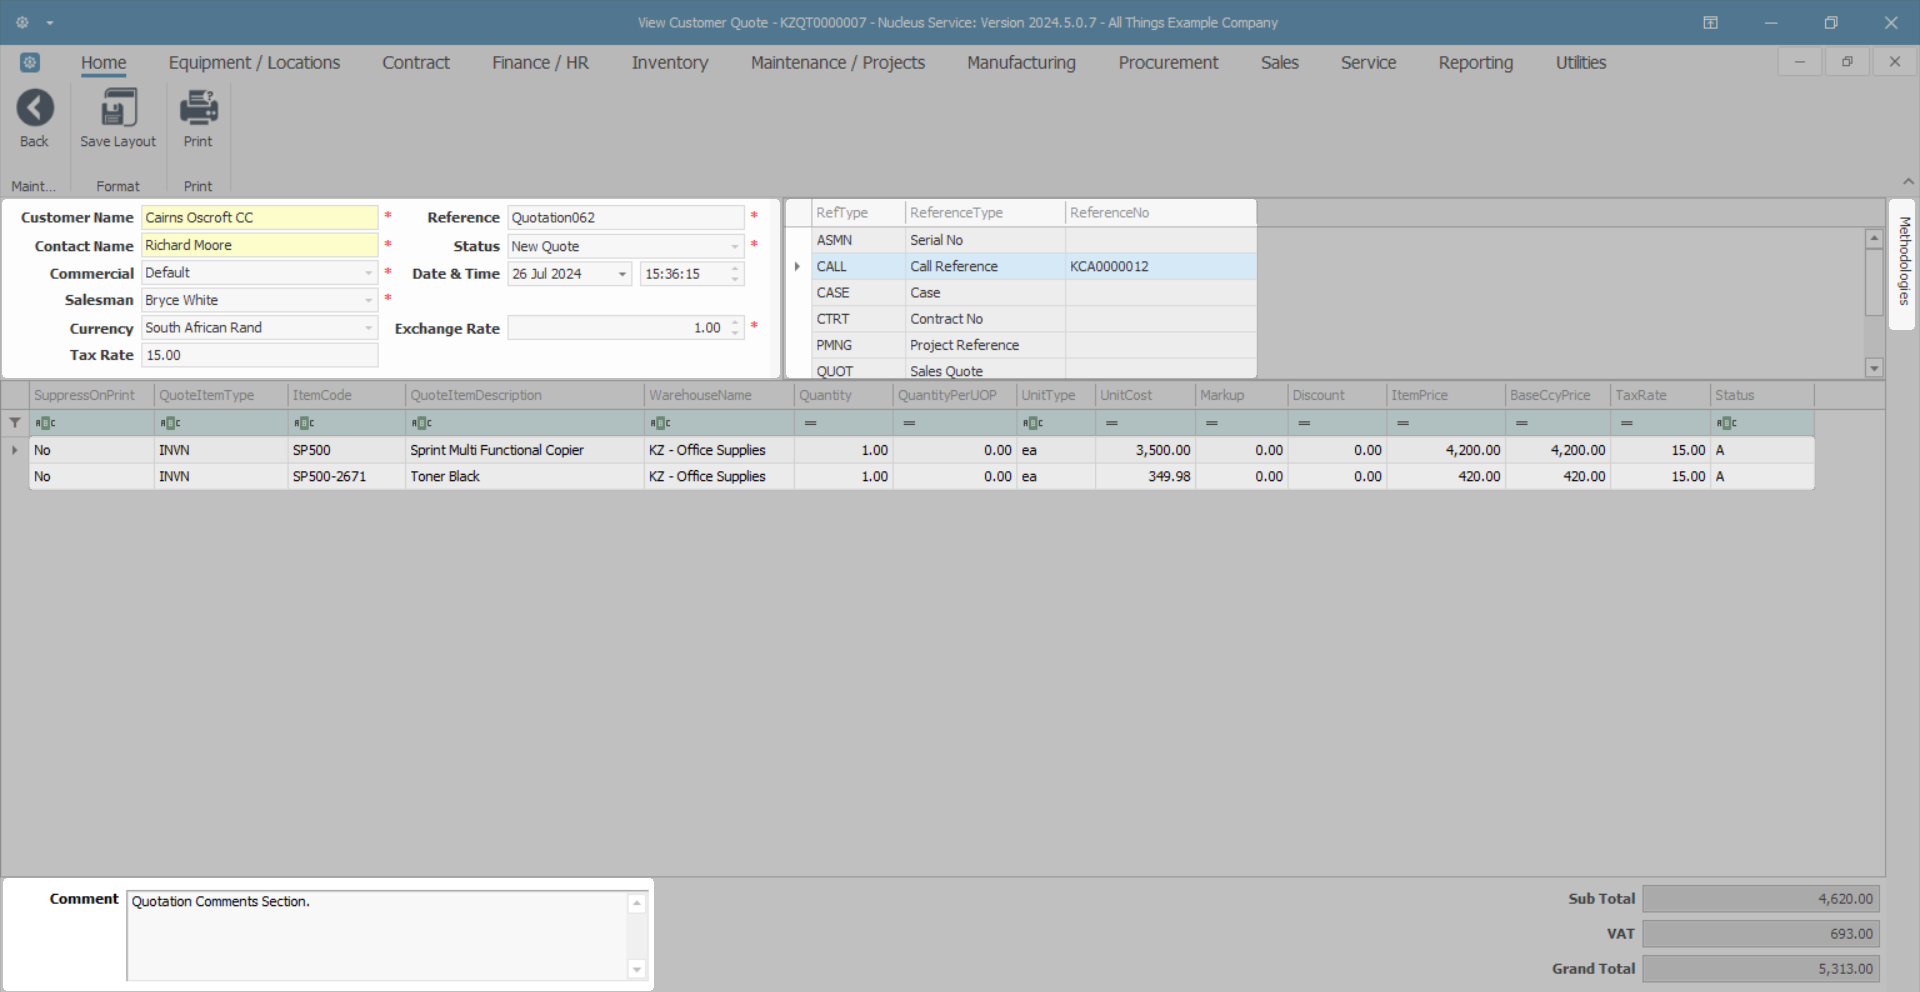The width and height of the screenshot is (1920, 992).
Task: Click the Customer Name field
Action: click(260, 217)
